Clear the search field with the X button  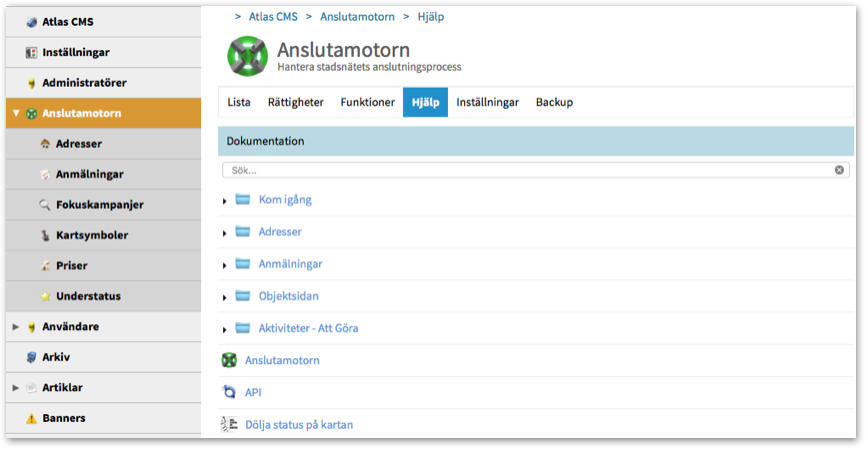pos(839,170)
